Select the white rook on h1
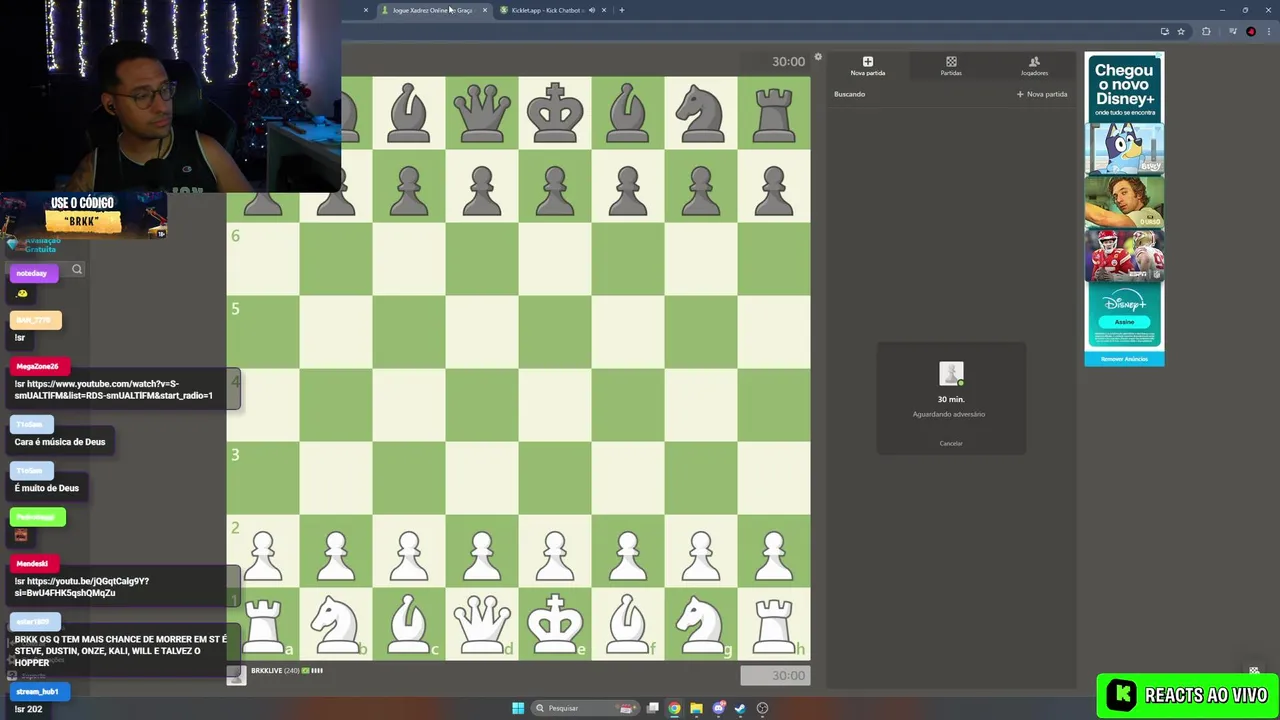Viewport: 1280px width, 720px height. pyautogui.click(x=774, y=623)
